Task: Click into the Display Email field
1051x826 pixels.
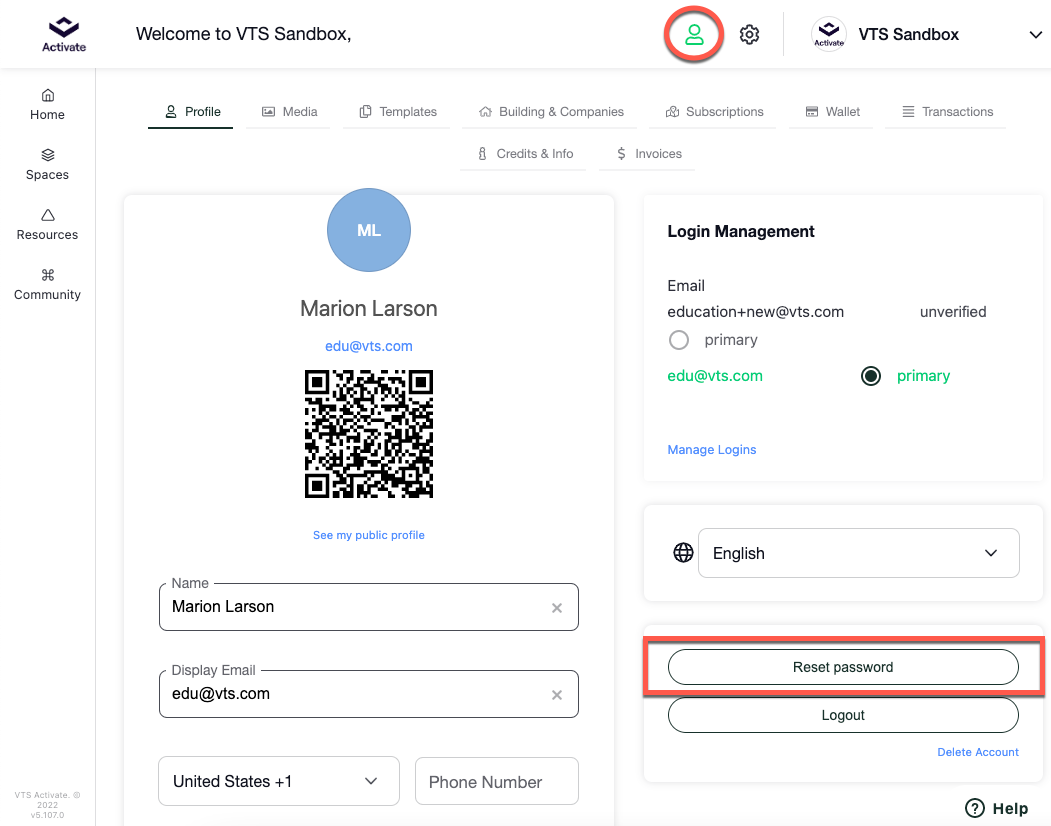Action: [369, 694]
